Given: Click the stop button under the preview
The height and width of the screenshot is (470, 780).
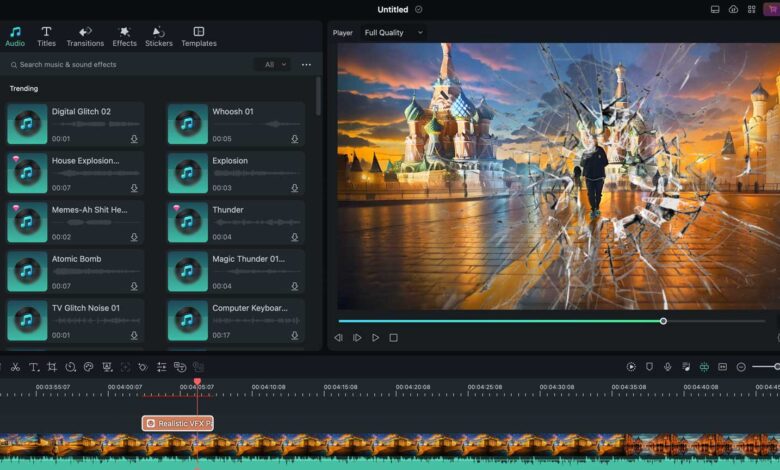Looking at the screenshot, I should (x=393, y=338).
